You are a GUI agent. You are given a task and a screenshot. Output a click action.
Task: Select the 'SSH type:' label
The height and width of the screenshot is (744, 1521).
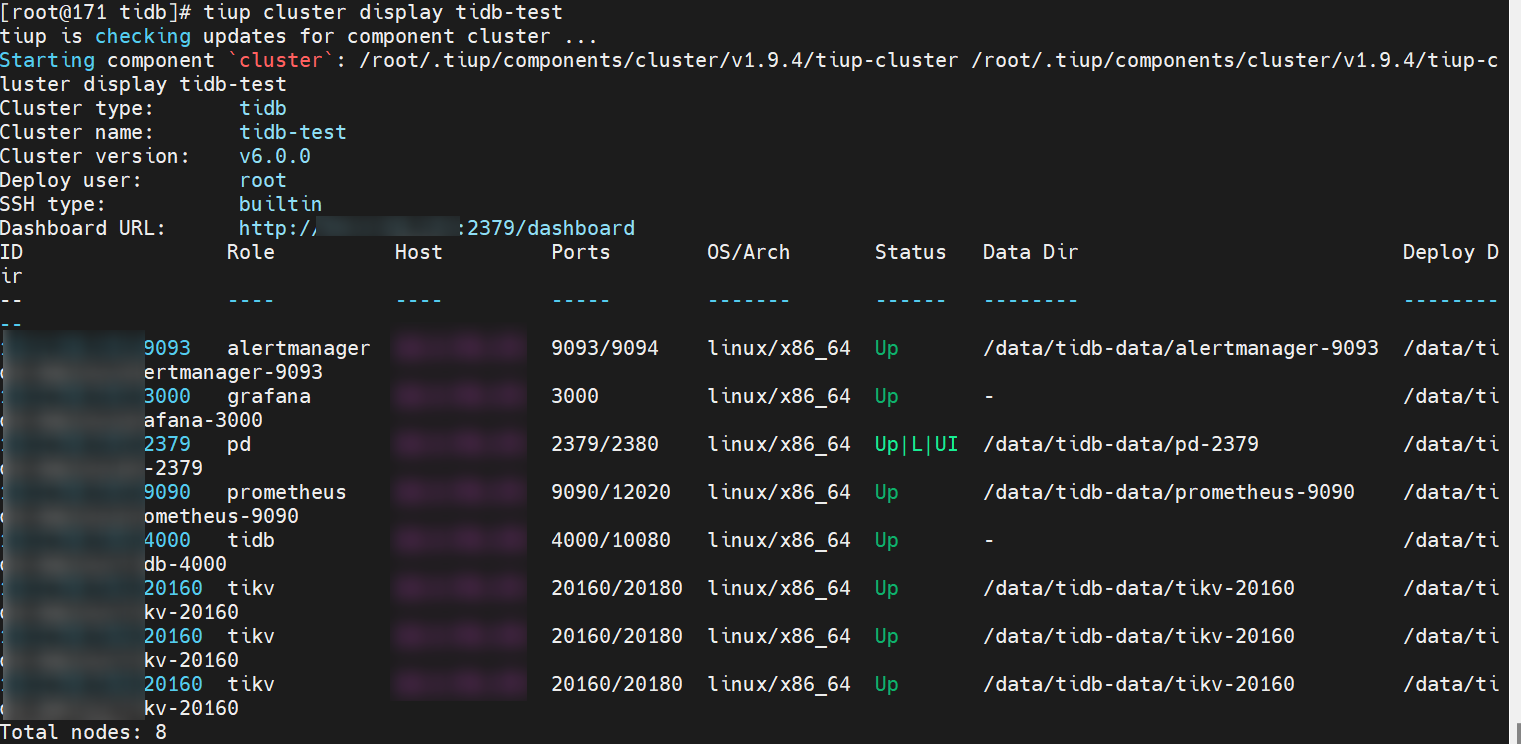coord(54,204)
